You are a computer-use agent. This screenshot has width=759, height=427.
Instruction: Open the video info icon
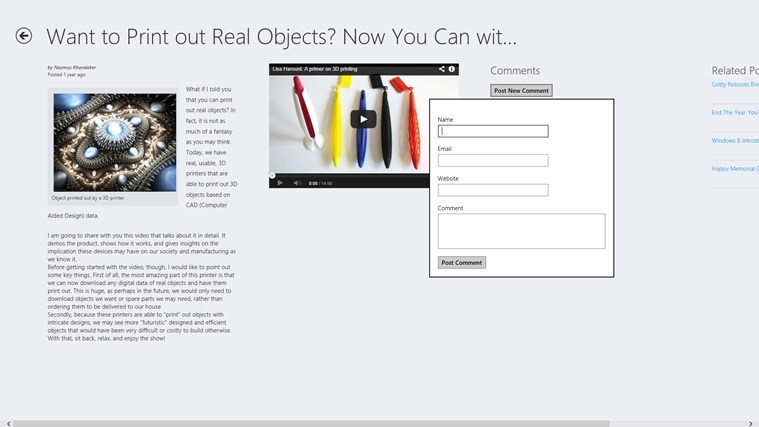click(x=452, y=69)
